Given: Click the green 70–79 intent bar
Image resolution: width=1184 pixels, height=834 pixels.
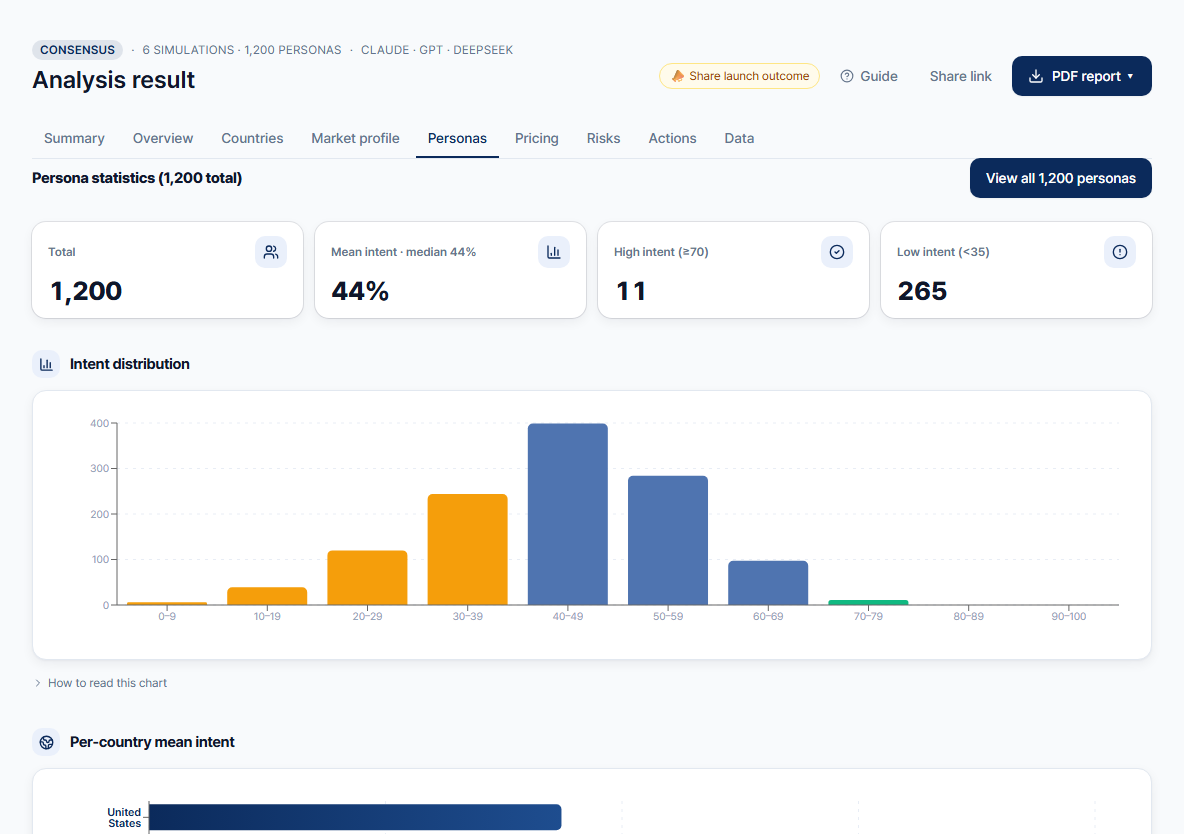Looking at the screenshot, I should tap(868, 602).
